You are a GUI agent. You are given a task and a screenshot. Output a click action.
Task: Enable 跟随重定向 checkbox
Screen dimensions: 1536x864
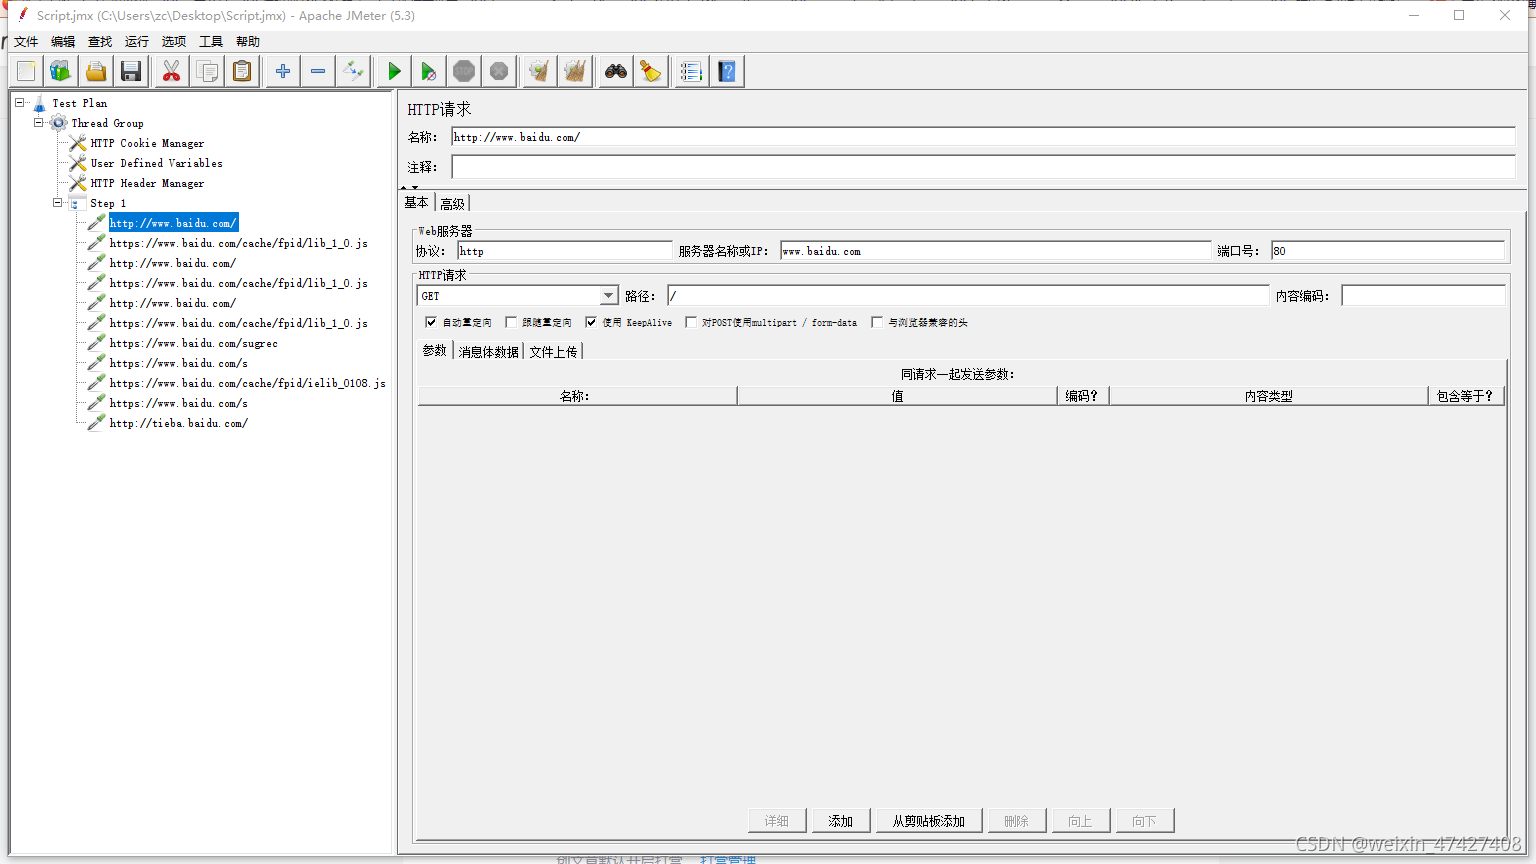511,322
